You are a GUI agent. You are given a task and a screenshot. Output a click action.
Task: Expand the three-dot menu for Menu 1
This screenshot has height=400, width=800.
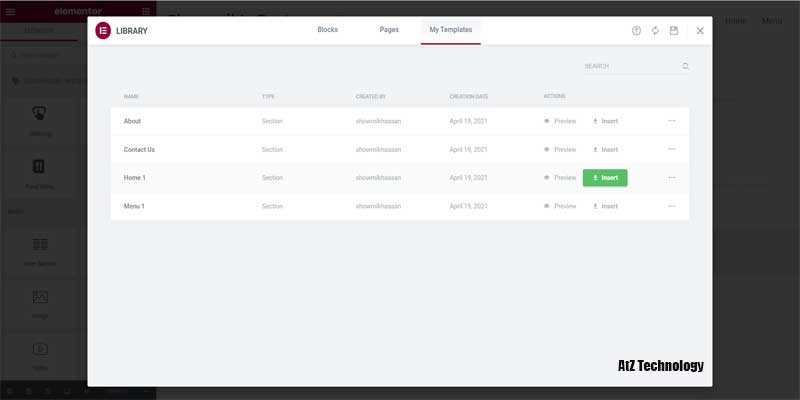[672, 206]
